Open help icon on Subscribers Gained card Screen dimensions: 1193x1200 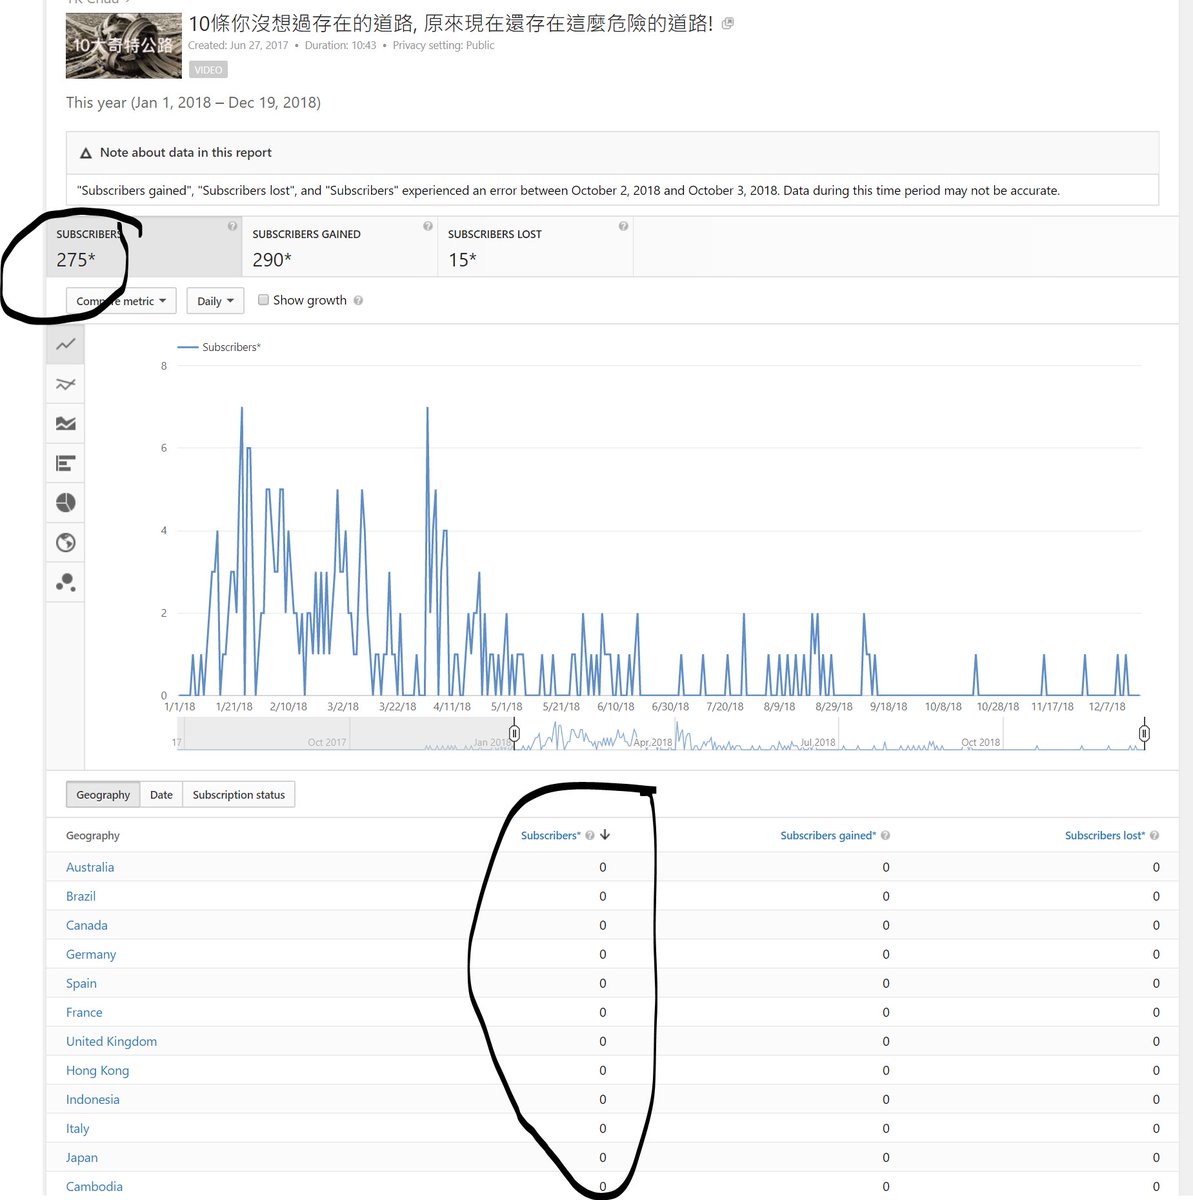(428, 226)
